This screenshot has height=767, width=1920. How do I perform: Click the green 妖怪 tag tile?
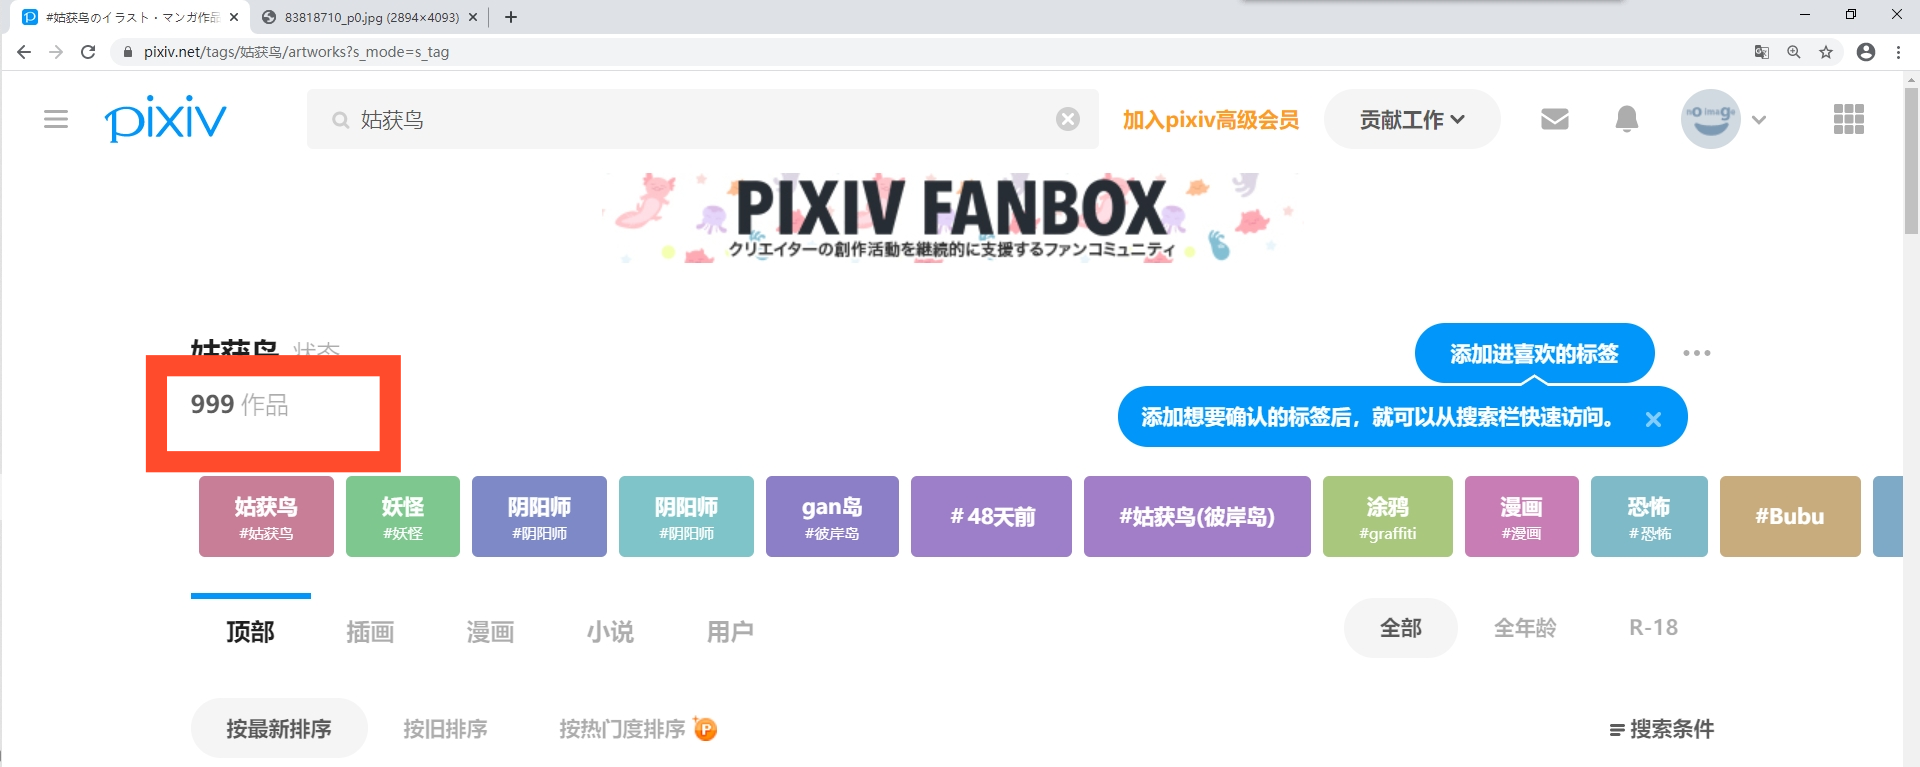click(403, 516)
